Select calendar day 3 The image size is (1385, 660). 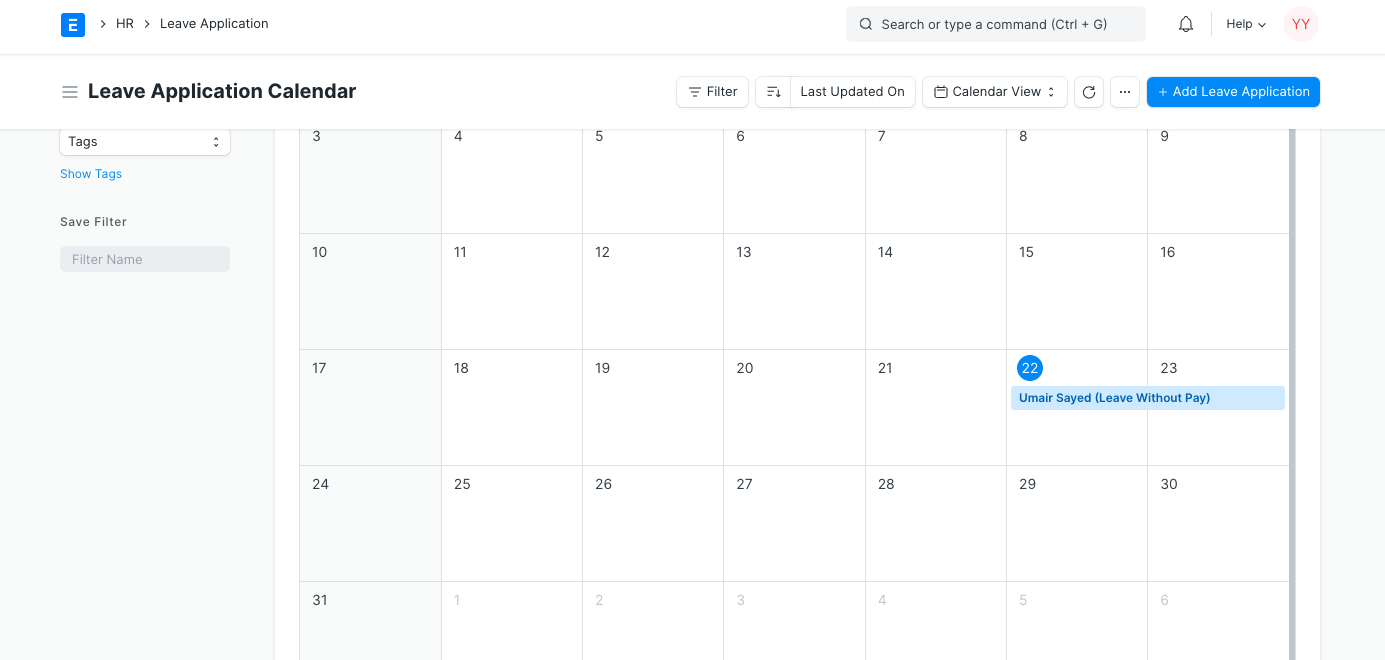(x=316, y=136)
